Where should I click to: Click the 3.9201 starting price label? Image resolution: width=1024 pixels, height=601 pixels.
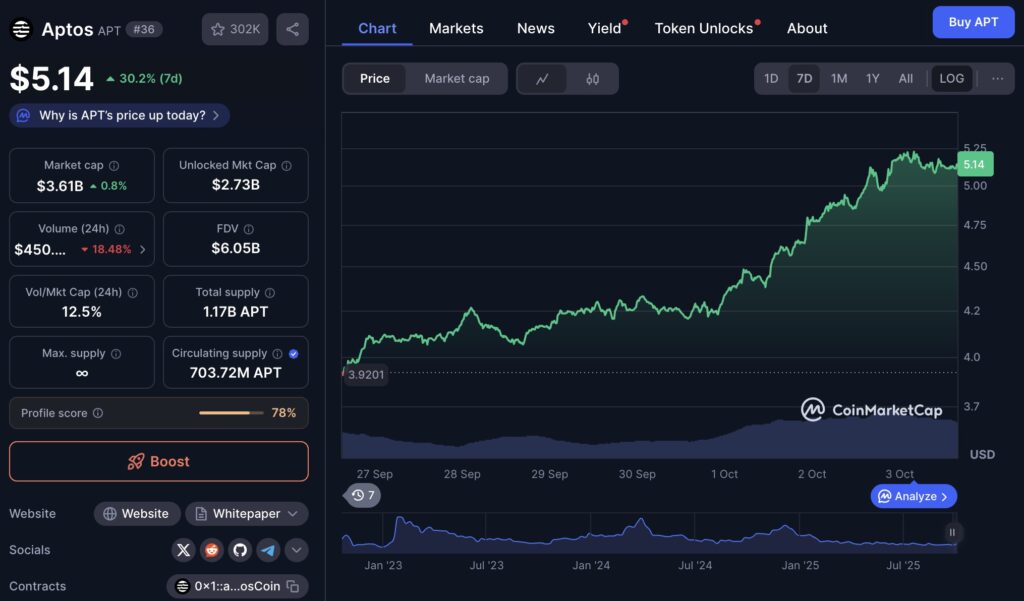point(366,375)
